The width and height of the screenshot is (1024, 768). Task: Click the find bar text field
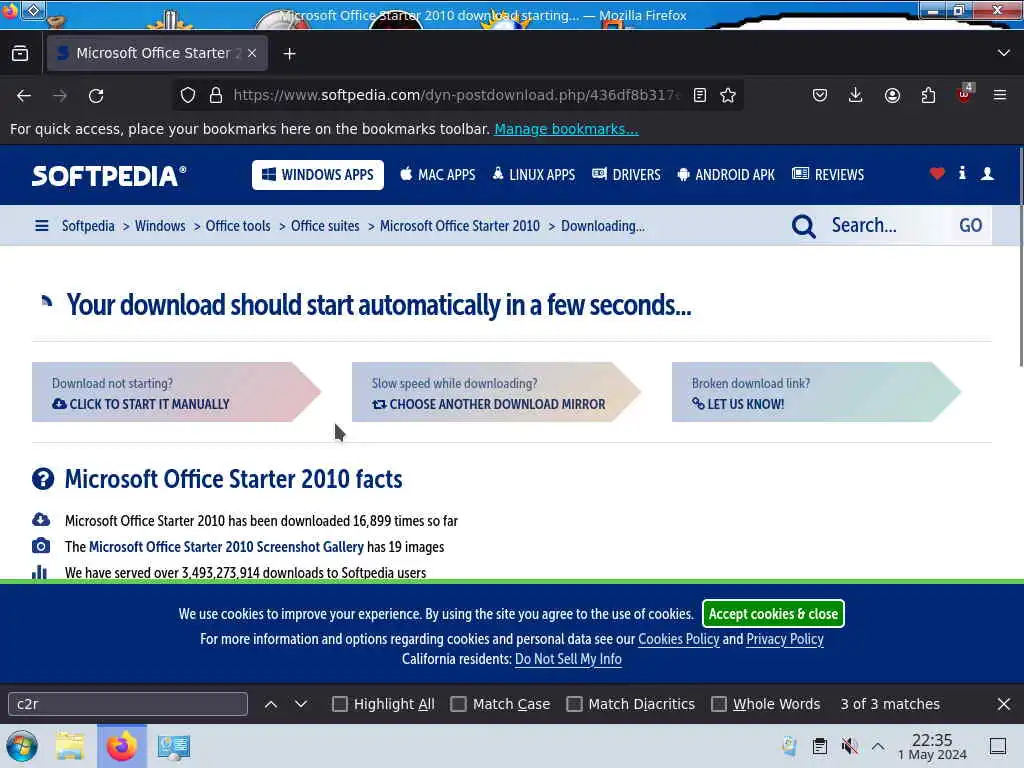[x=128, y=704]
